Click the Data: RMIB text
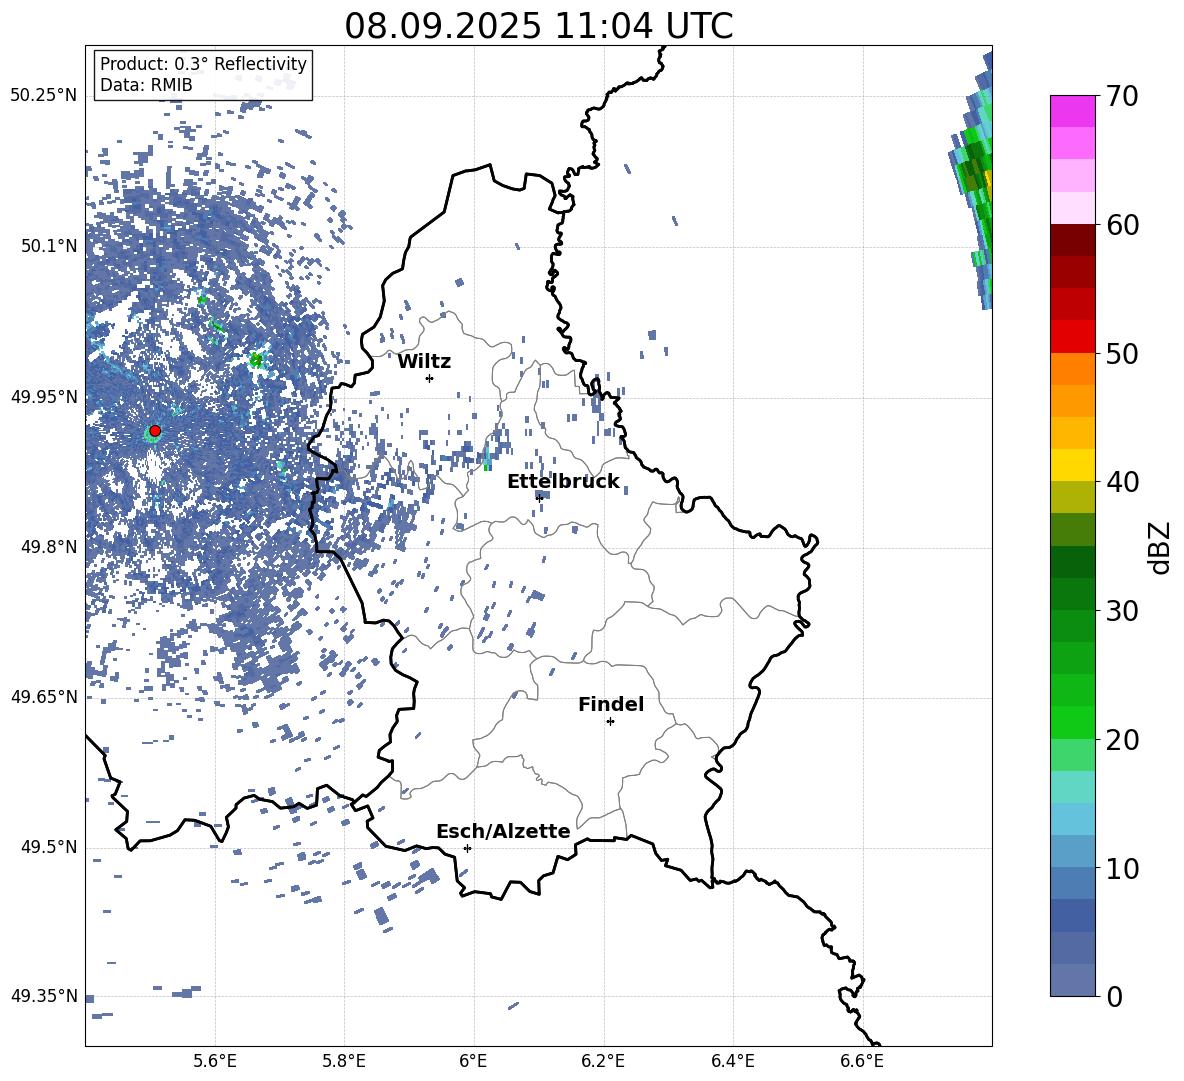 point(146,85)
